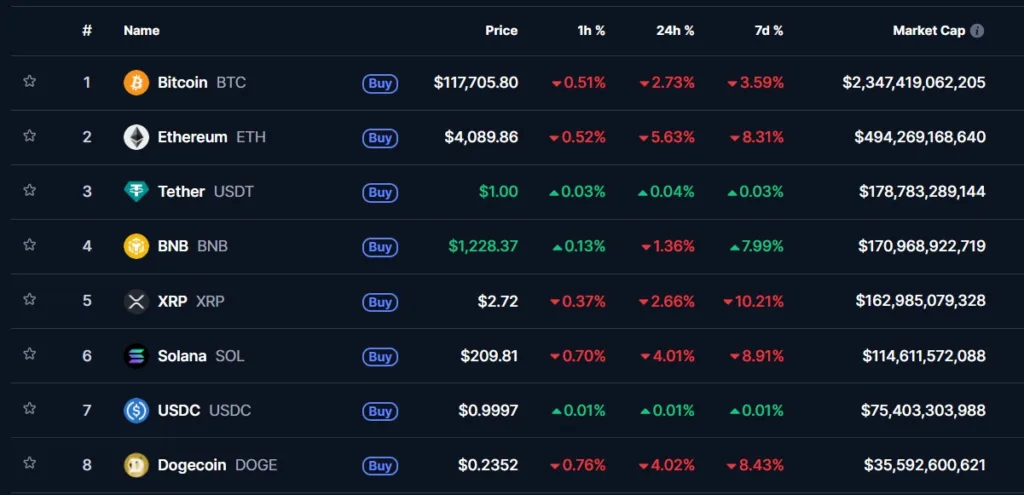1024x495 pixels.
Task: Sort by the 1h % column header
Action: click(591, 31)
